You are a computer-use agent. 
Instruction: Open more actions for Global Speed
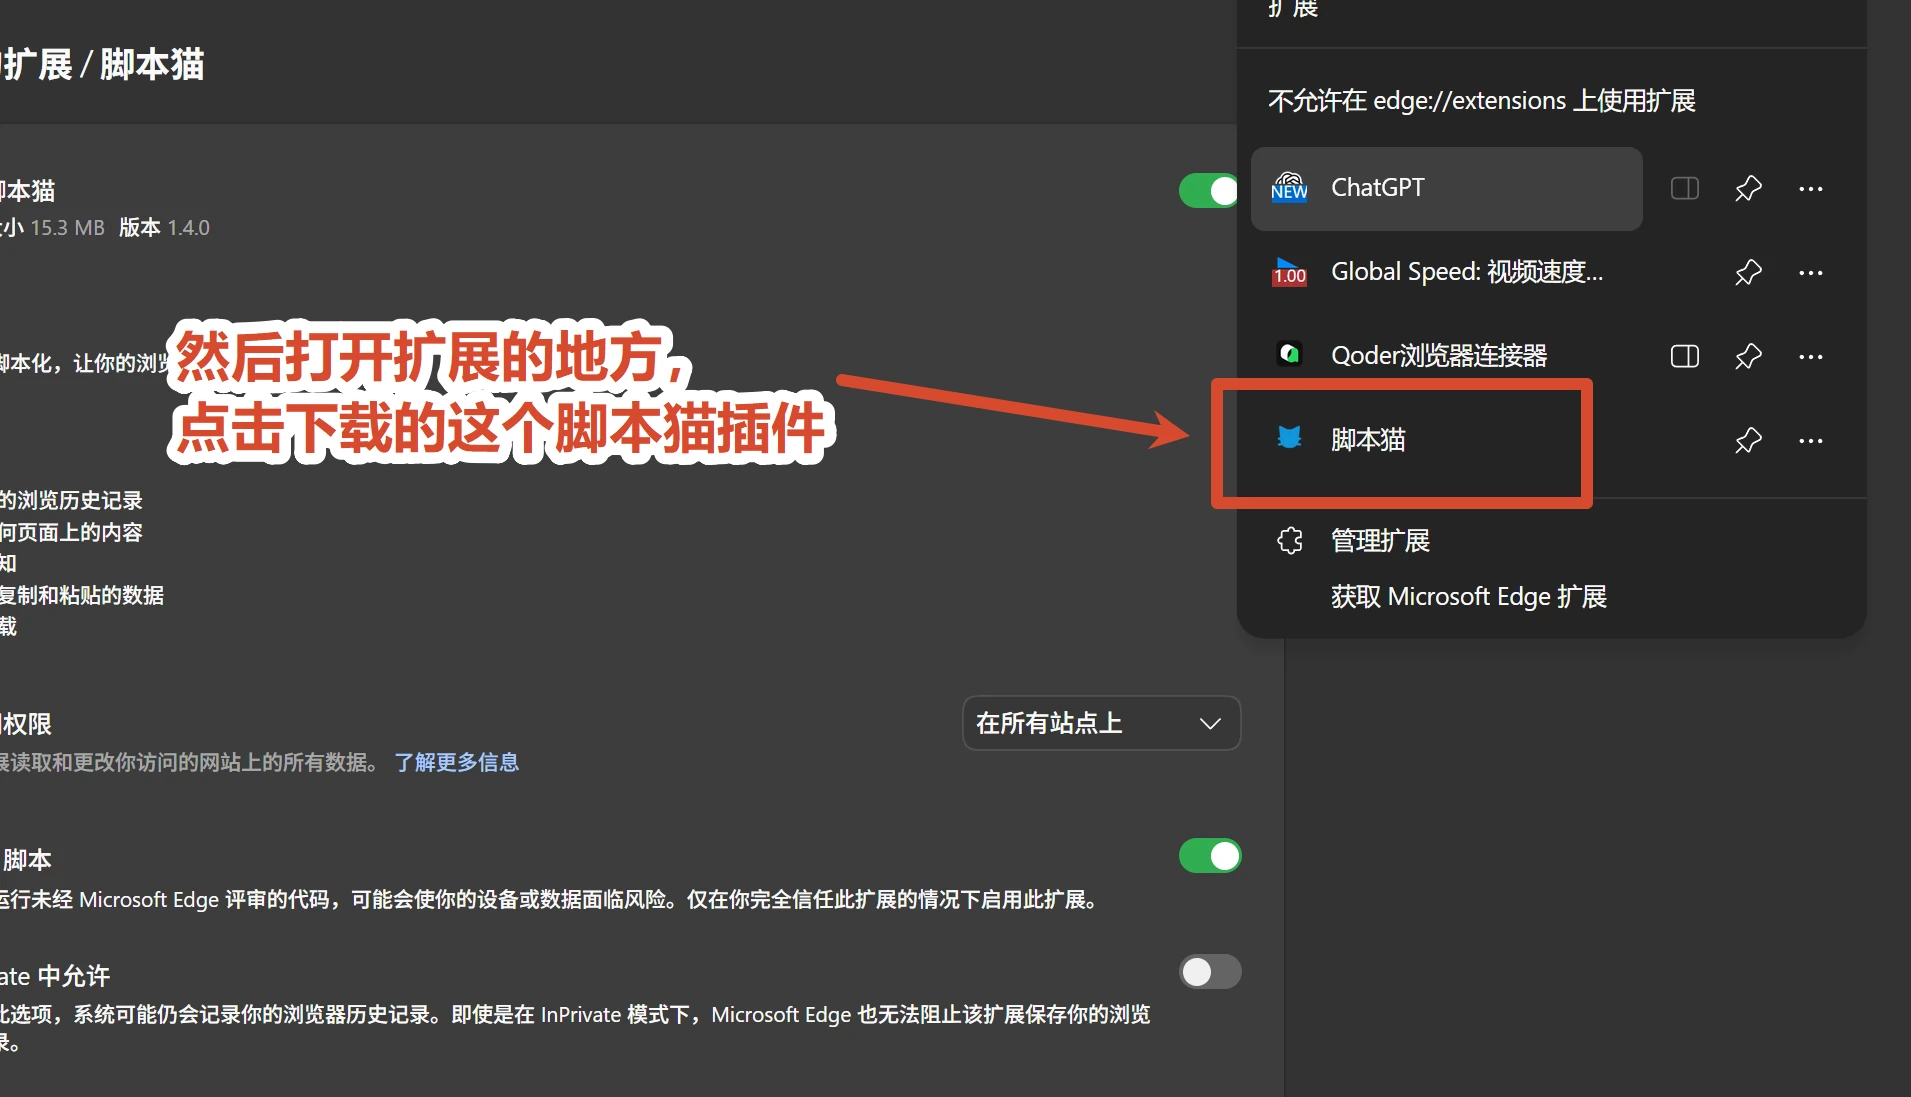point(1811,272)
